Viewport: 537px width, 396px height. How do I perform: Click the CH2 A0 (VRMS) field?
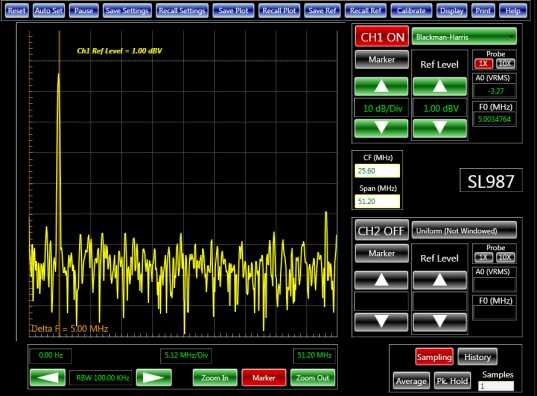(495, 285)
